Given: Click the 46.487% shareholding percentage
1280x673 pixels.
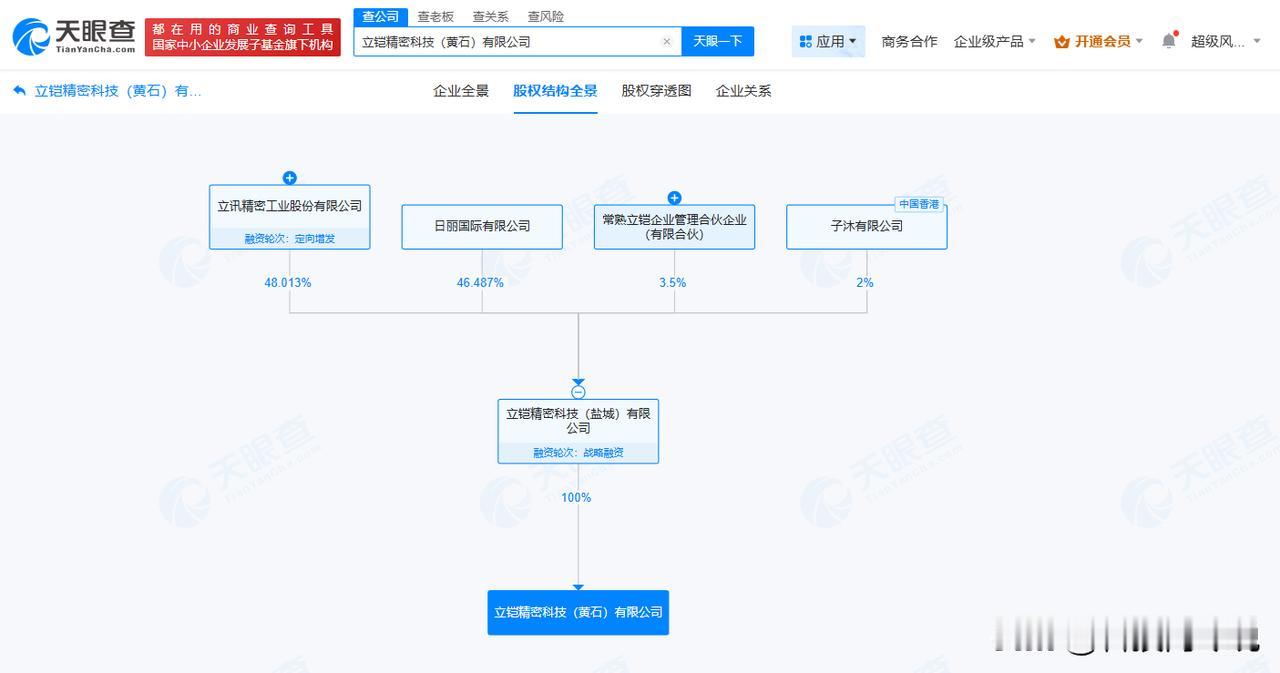Looking at the screenshot, I should [480, 283].
